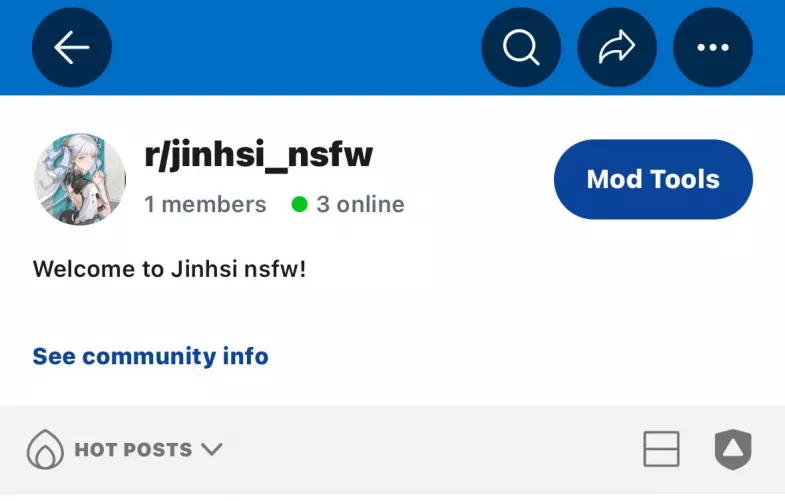Tap the word HOT in sort bar
Image resolution: width=785 pixels, height=501 pixels.
[96, 449]
